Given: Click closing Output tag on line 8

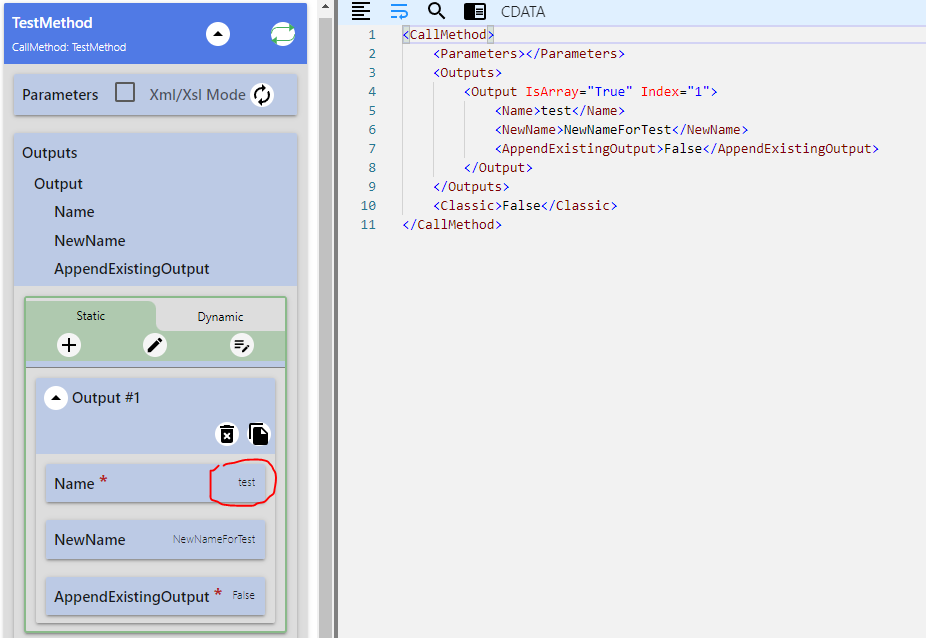Looking at the screenshot, I should click(498, 167).
